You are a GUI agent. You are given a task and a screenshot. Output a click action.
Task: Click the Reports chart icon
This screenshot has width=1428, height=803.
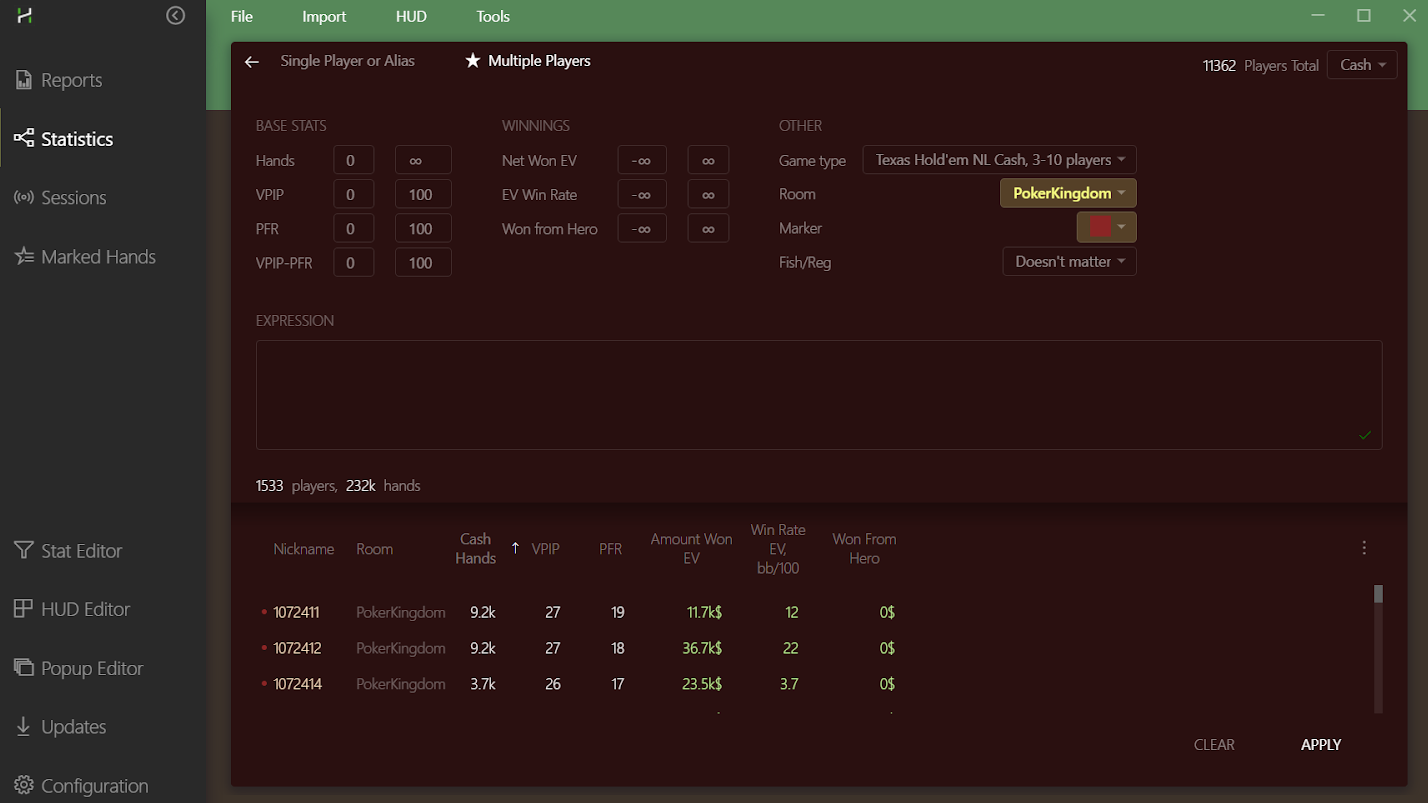24,80
